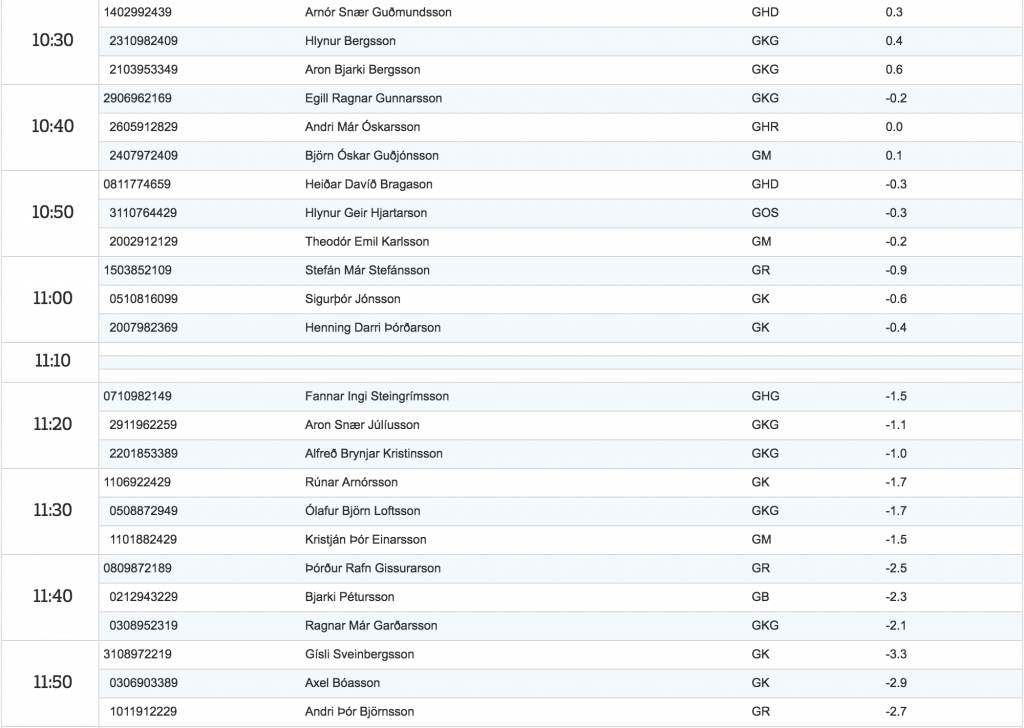The height and width of the screenshot is (728, 1024).
Task: Click player name Hlynur Bergsson
Action: click(350, 41)
